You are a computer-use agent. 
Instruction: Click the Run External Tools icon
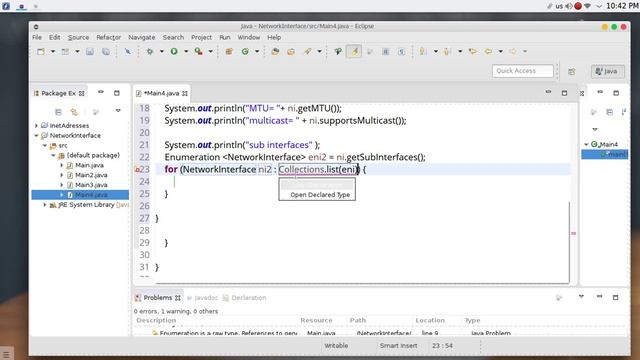[198, 51]
